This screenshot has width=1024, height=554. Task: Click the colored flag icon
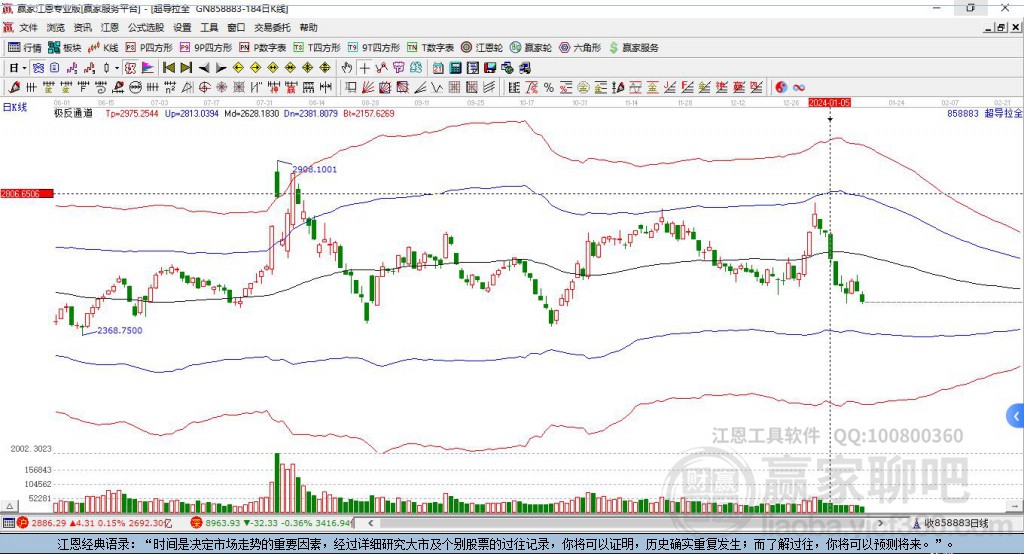[148, 68]
